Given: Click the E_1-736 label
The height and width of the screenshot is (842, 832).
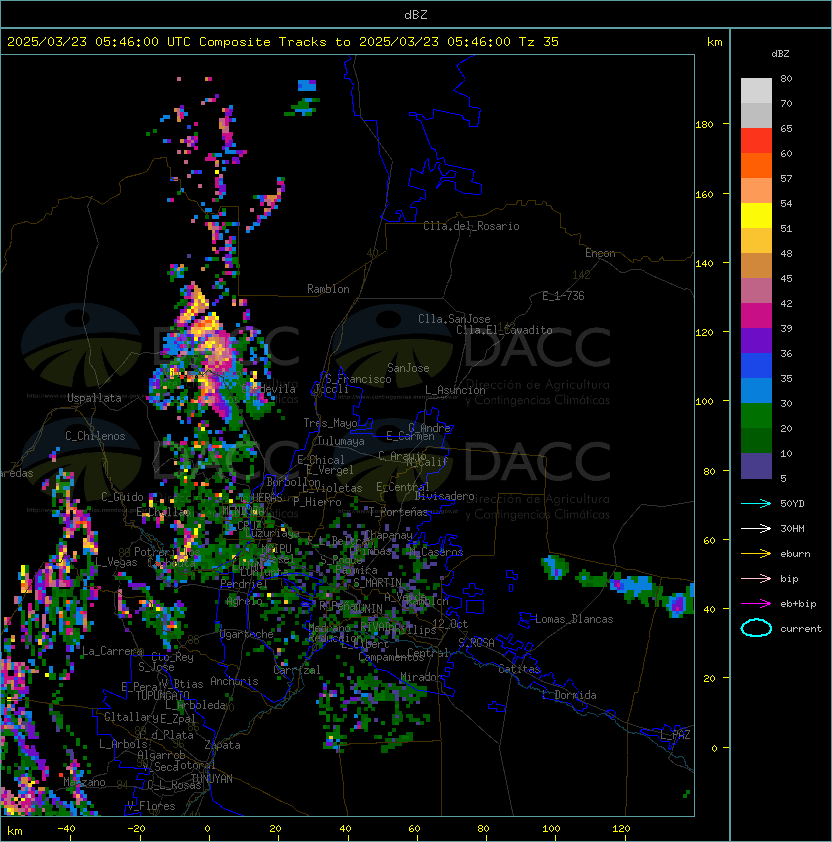Looking at the screenshot, I should point(563,296).
